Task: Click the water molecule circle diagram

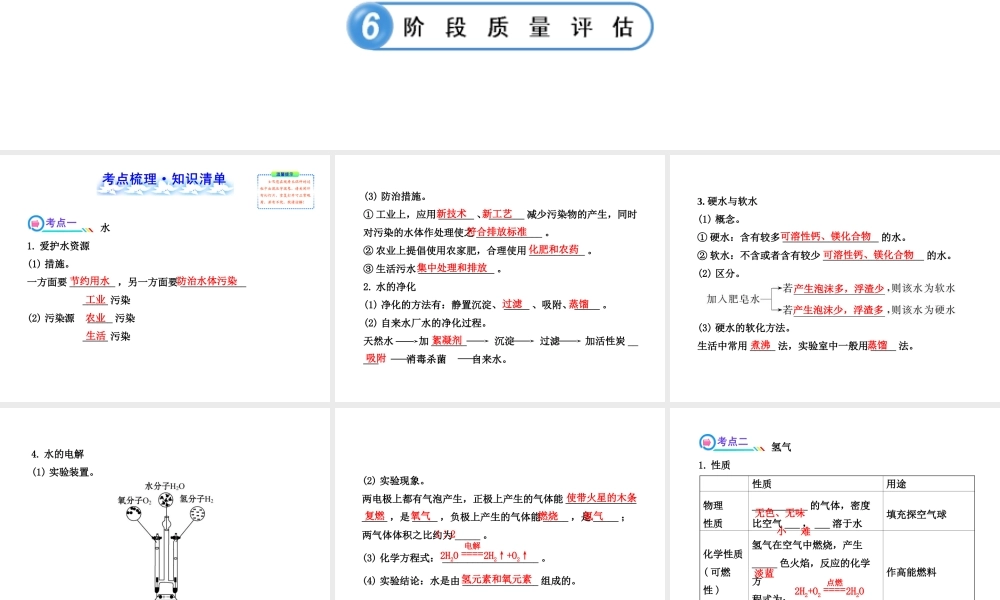Action: tap(166, 499)
